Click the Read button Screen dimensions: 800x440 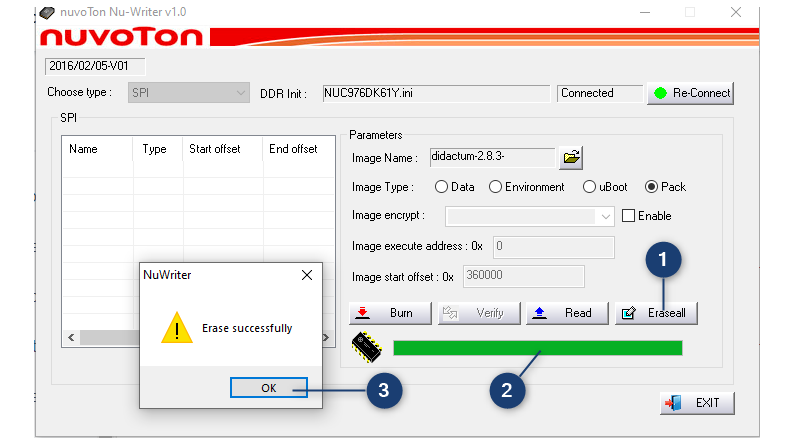567,313
